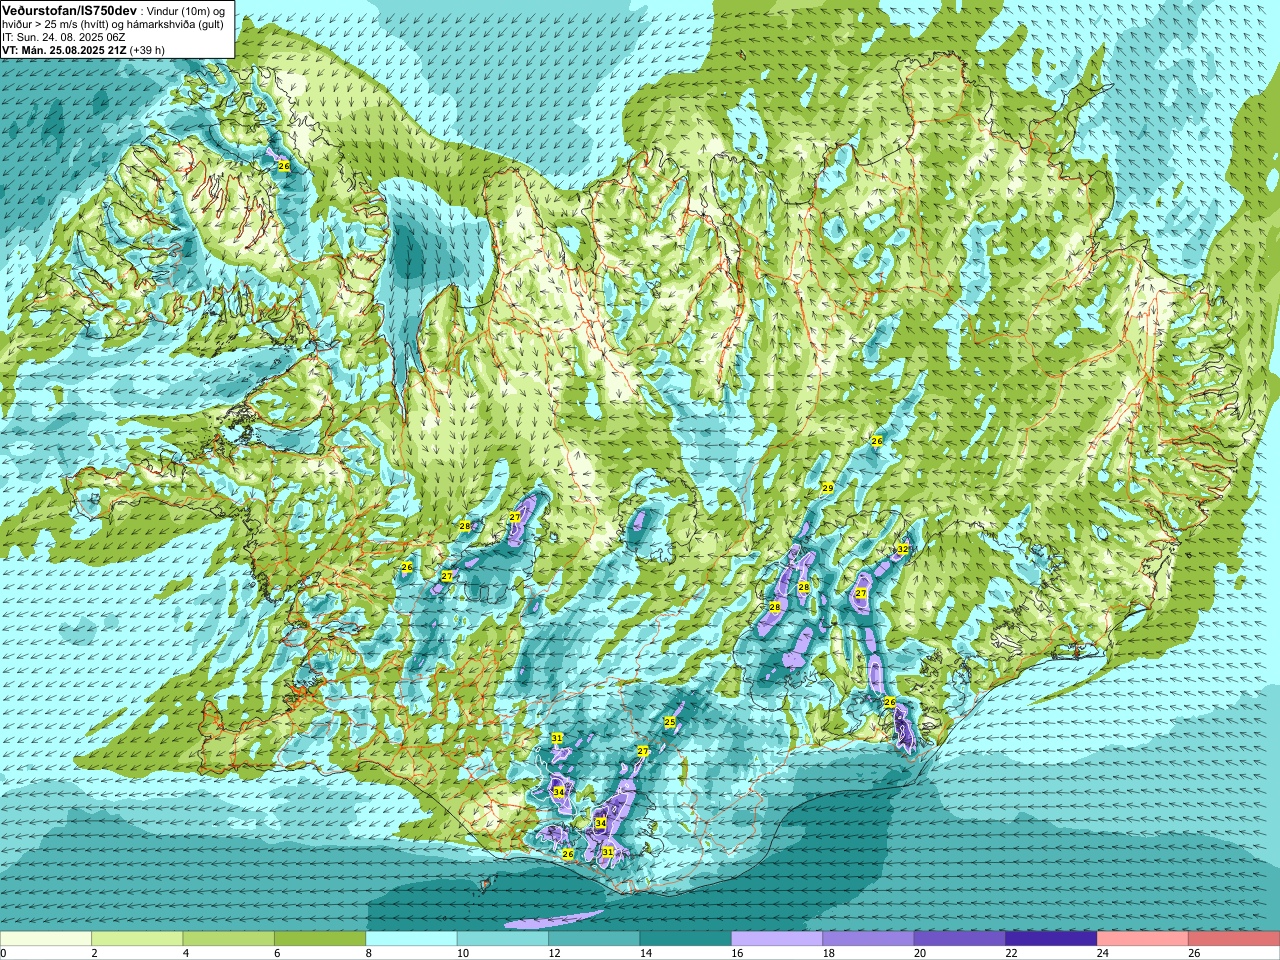This screenshot has width=1280, height=960.
Task: Select the pink 24–26 legend swatch
Action: coord(1143,939)
